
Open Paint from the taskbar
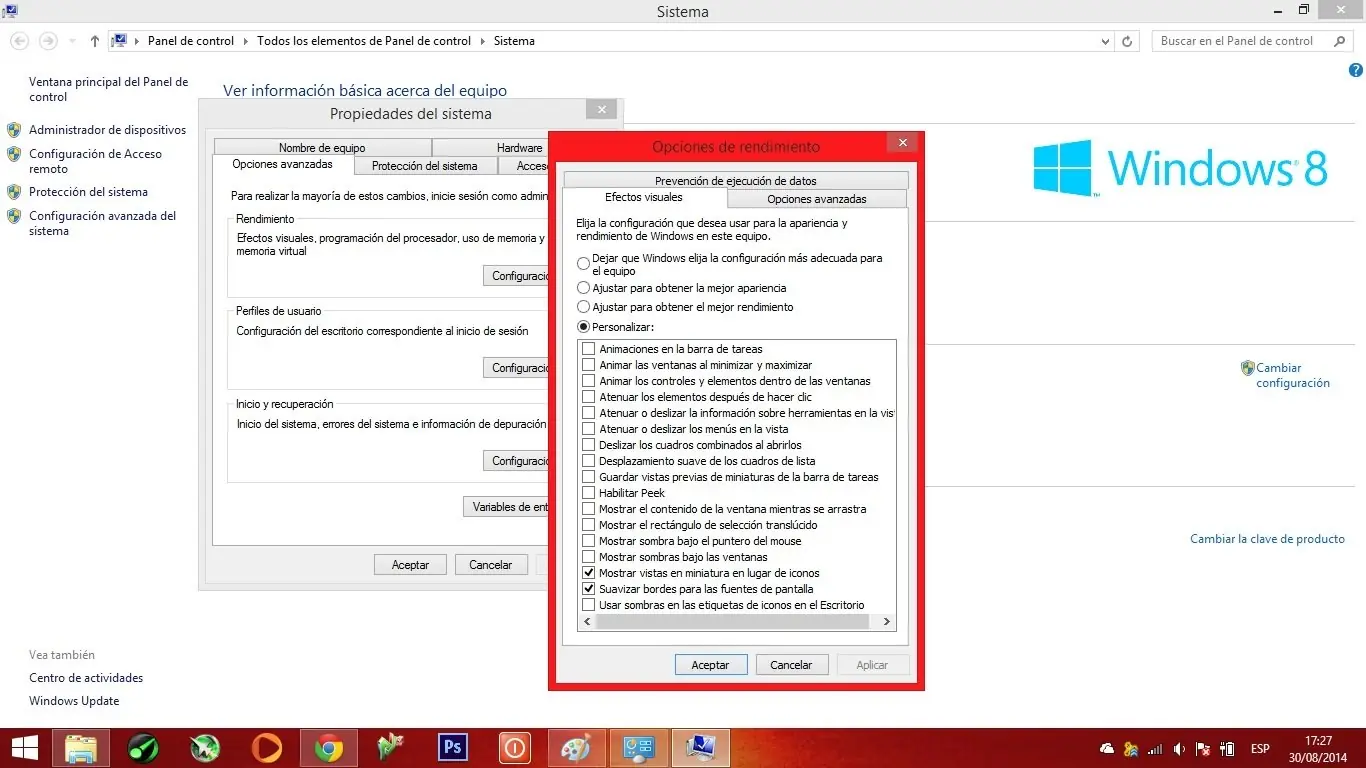pos(576,748)
